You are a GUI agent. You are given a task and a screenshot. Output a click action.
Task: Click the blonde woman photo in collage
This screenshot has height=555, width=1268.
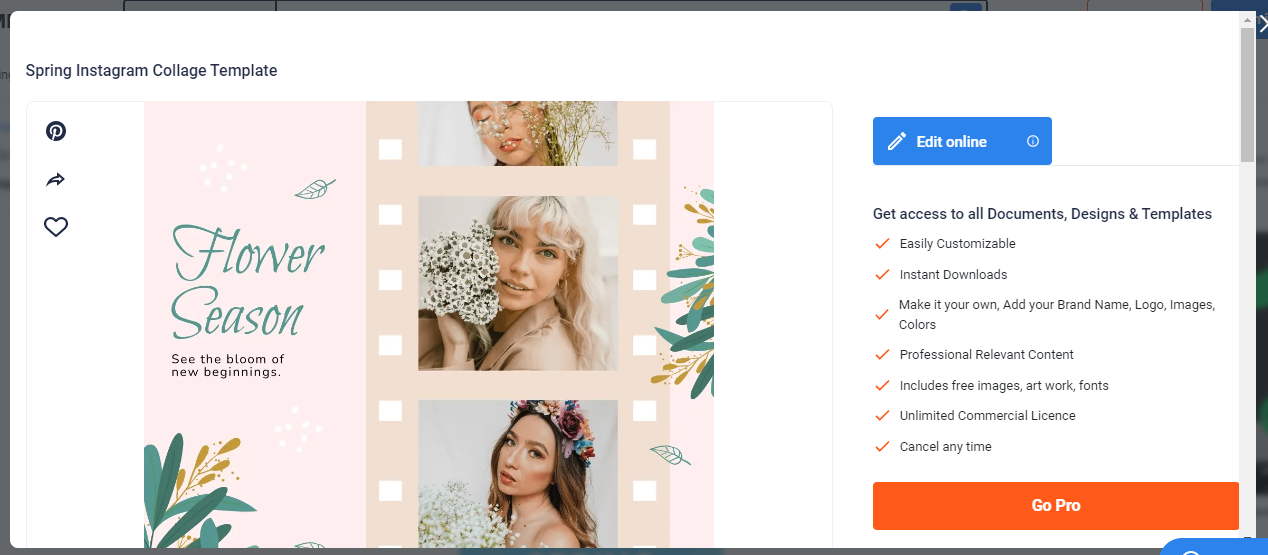(517, 283)
